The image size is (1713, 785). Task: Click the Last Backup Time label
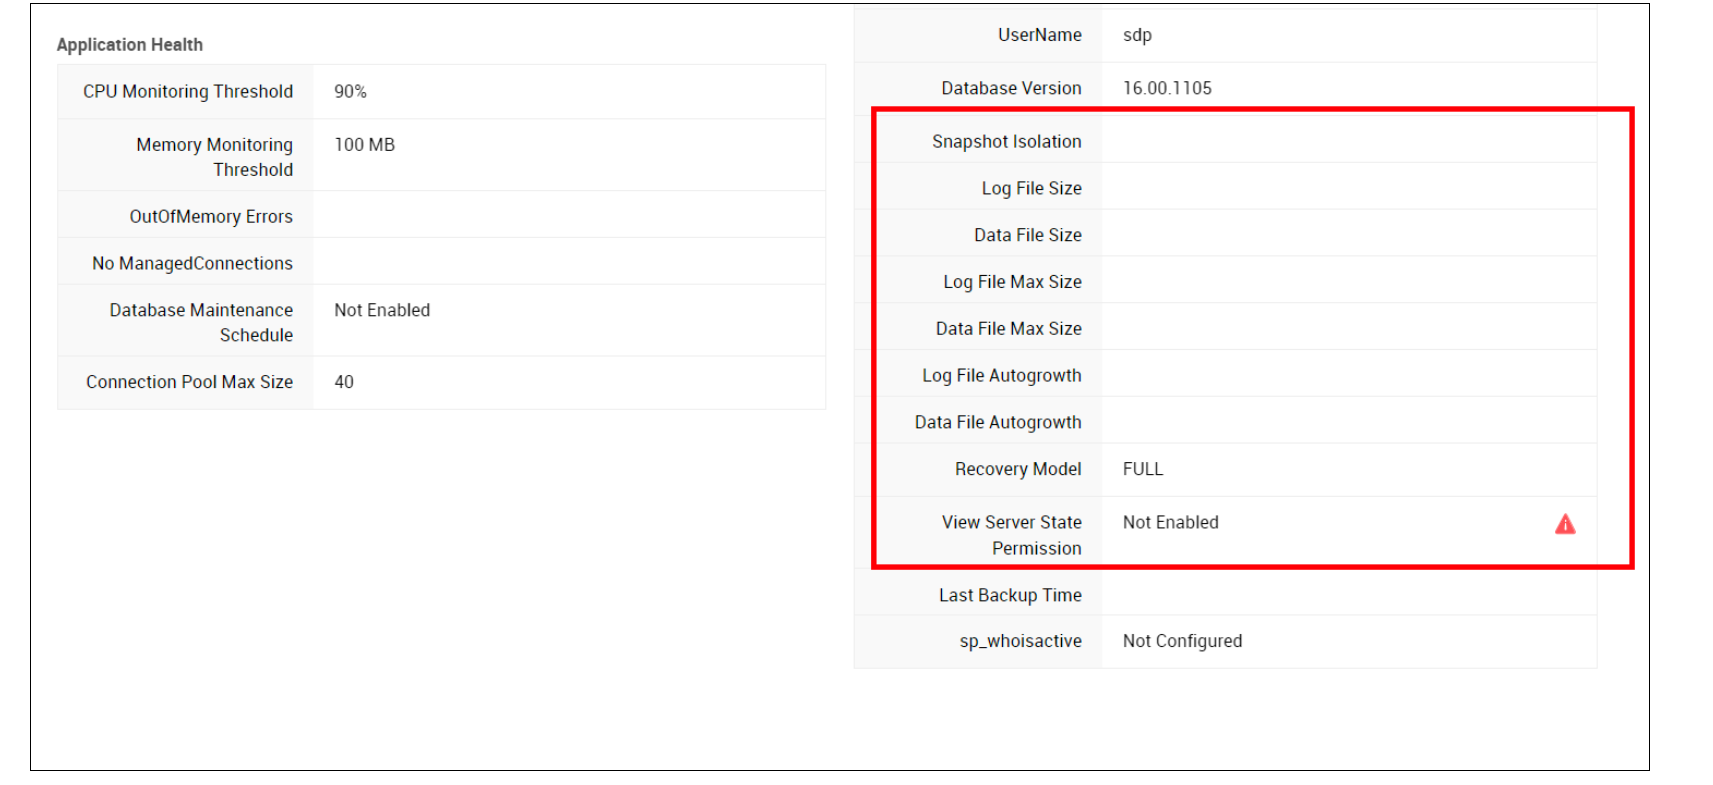pyautogui.click(x=1010, y=595)
